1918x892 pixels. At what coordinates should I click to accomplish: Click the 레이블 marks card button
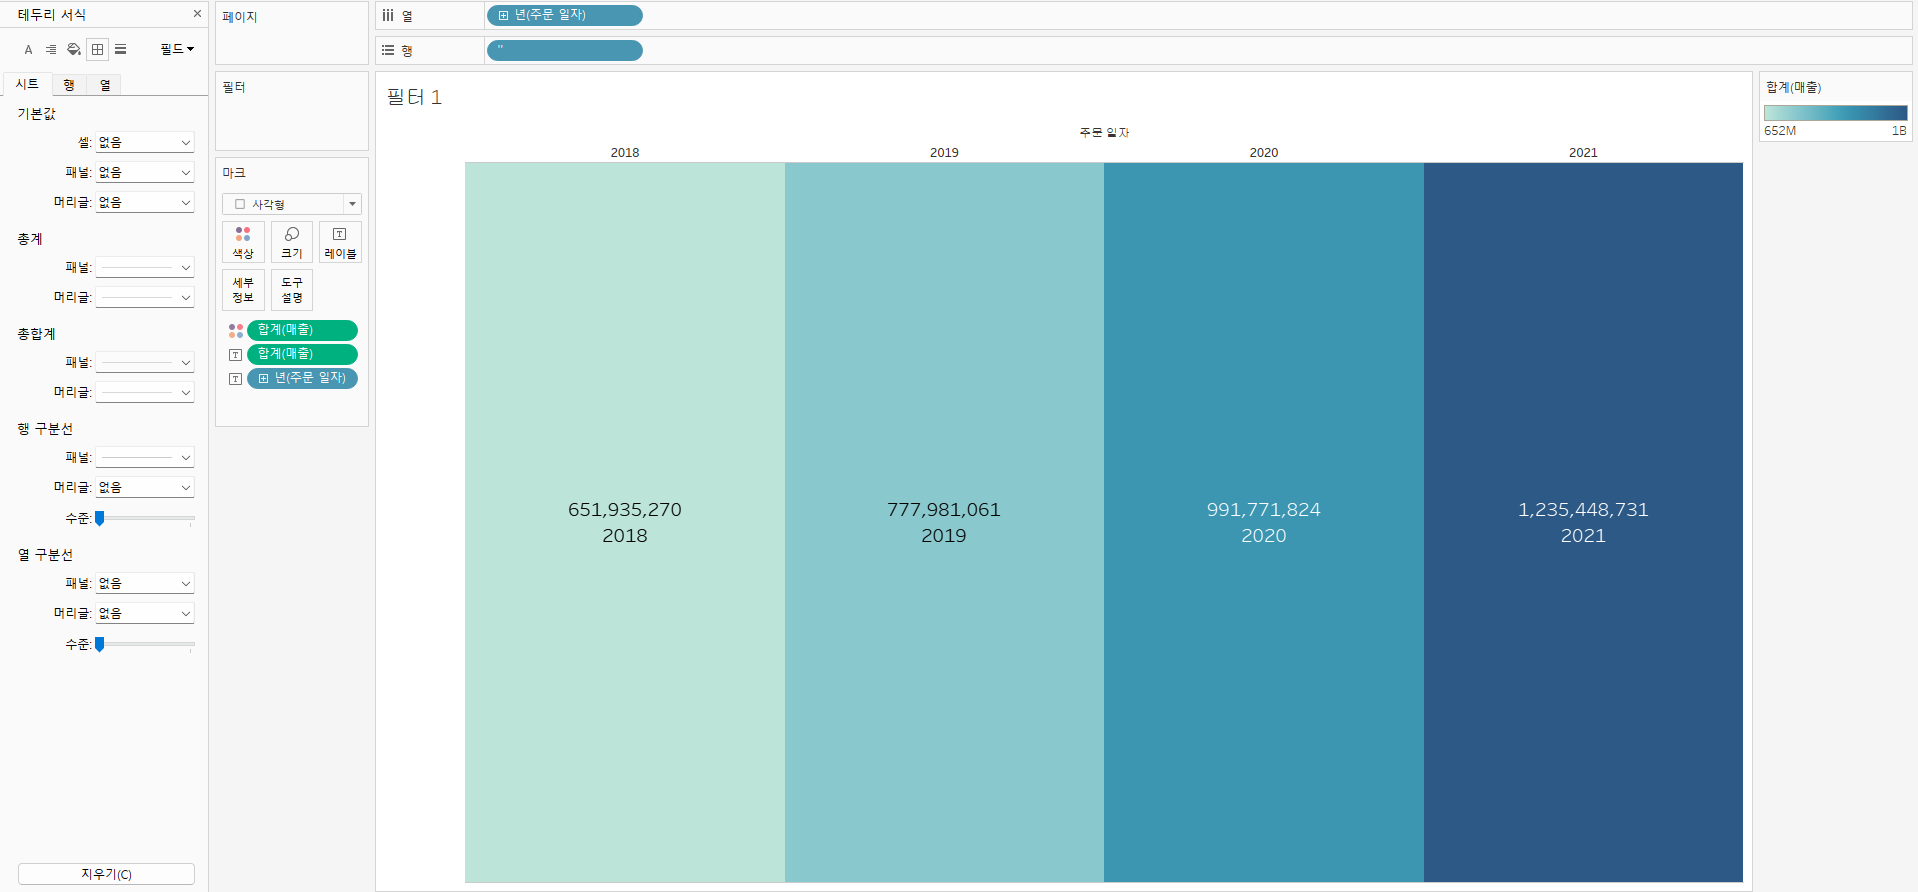coord(340,242)
